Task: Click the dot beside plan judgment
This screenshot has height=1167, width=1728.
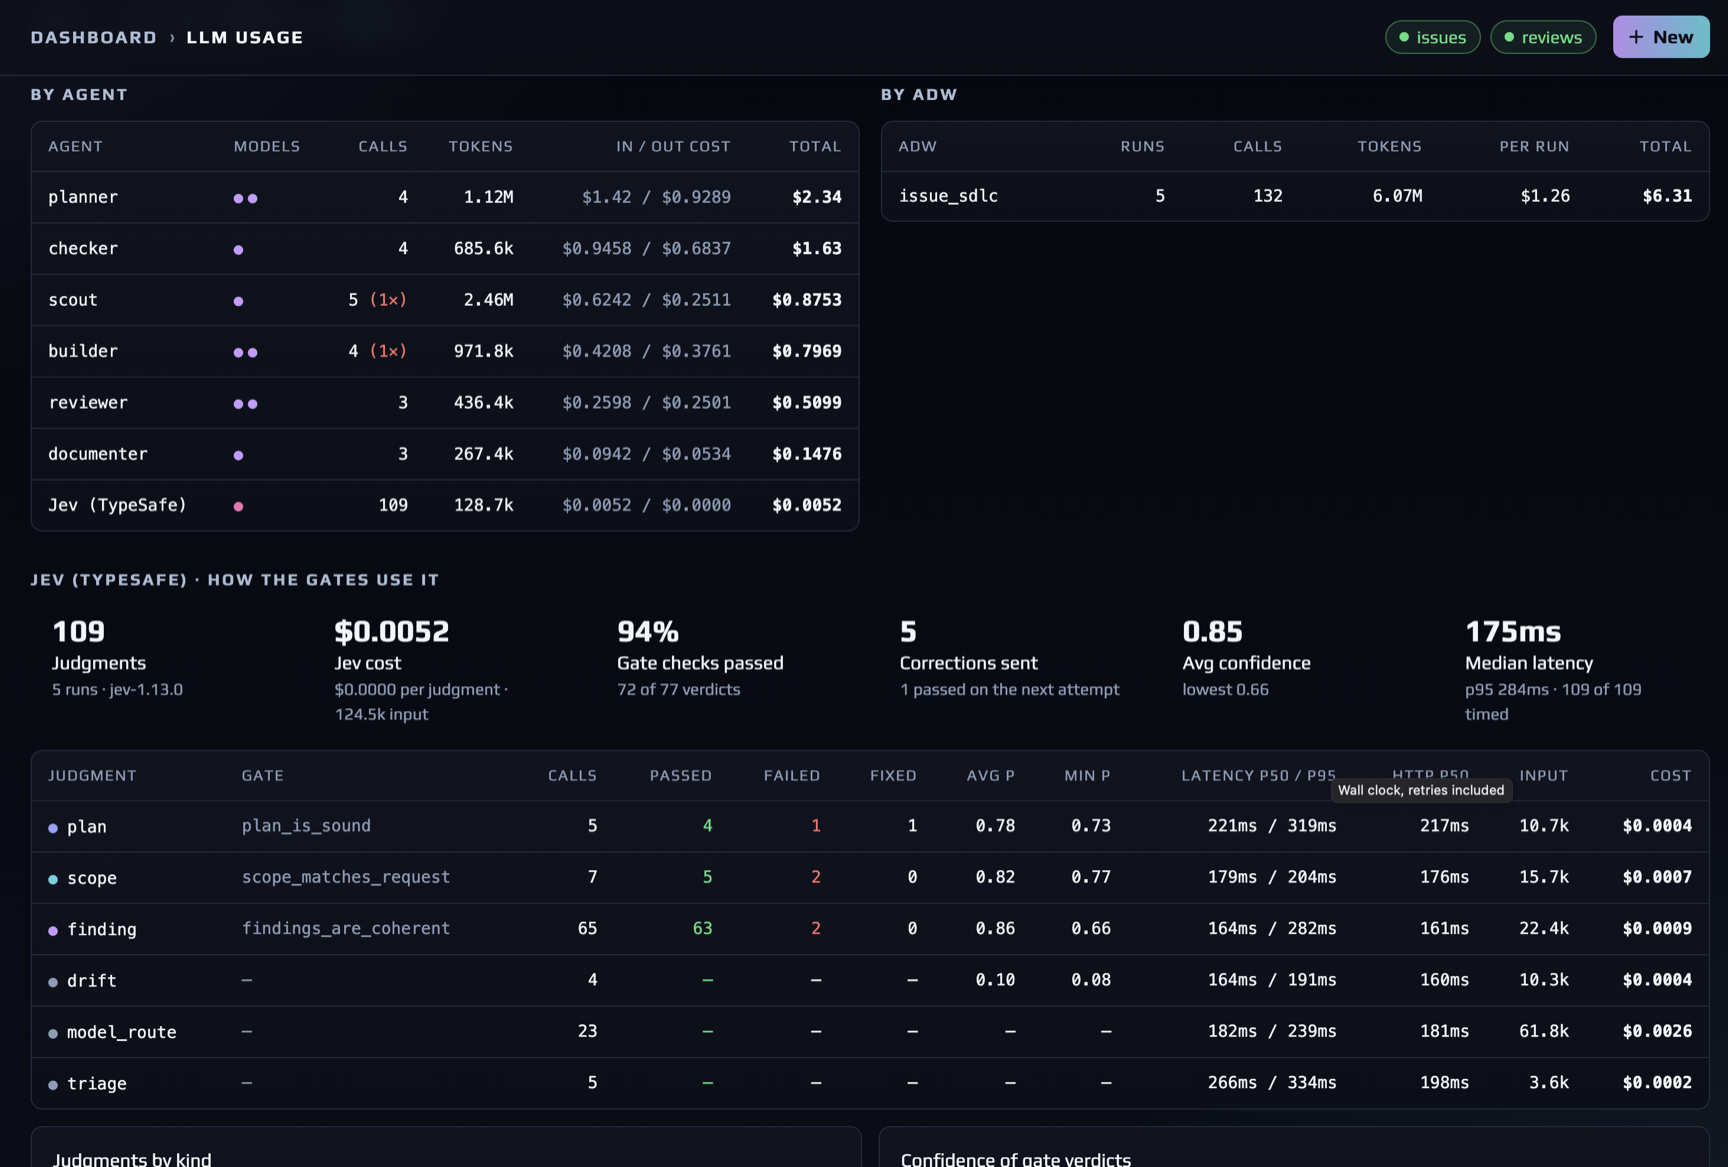Action: pos(53,828)
